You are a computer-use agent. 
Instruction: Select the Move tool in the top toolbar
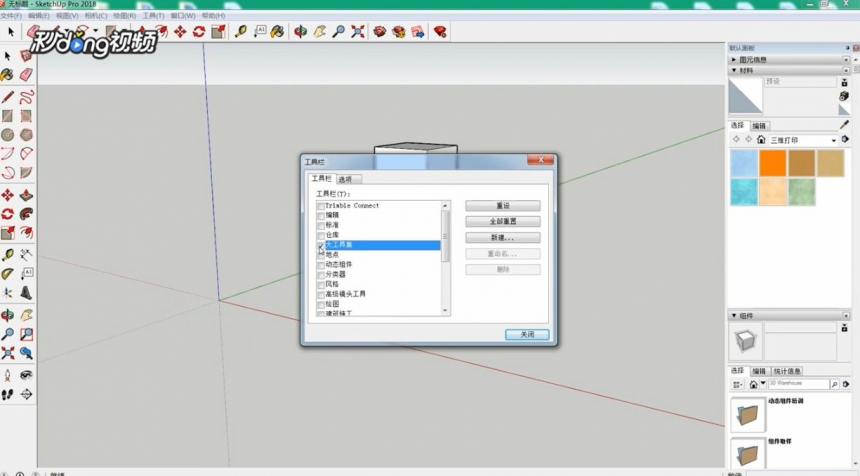click(x=180, y=32)
